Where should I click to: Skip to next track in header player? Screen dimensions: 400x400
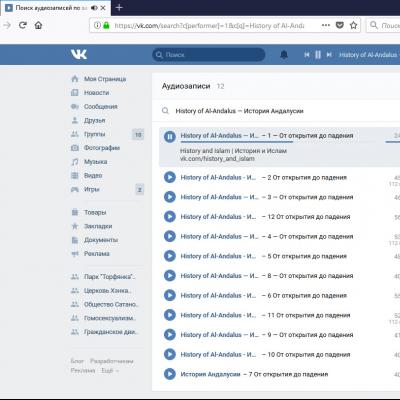[x=329, y=55]
